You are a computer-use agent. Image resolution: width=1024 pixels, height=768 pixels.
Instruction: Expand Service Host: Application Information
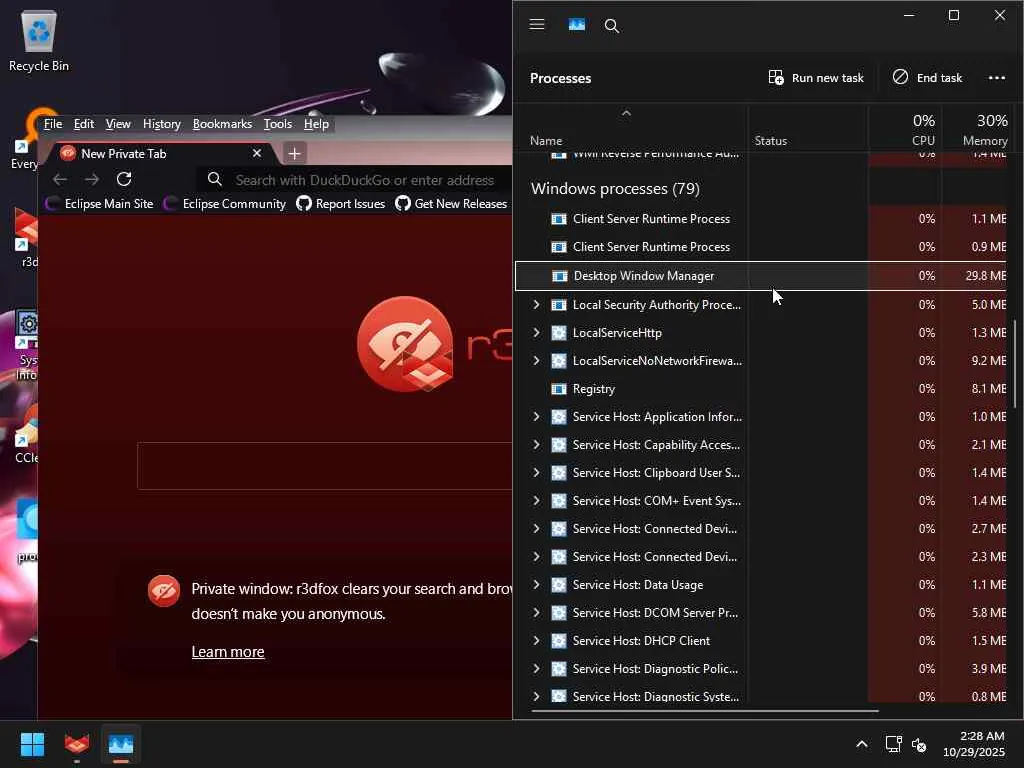pyautogui.click(x=536, y=417)
